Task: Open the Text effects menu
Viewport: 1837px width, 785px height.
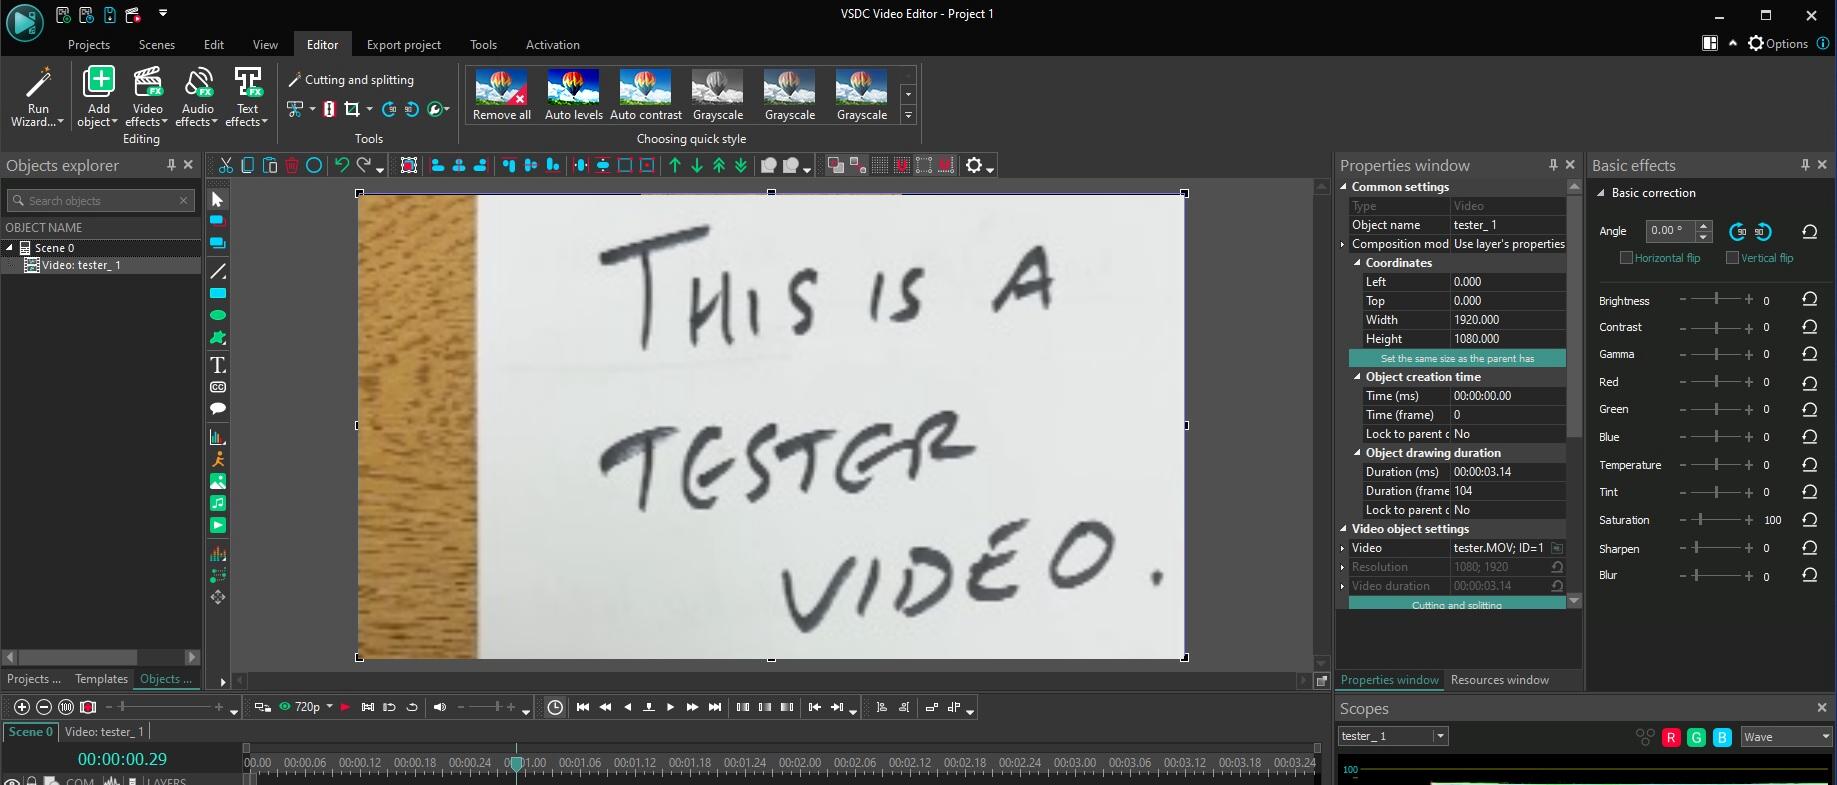Action: coord(247,96)
